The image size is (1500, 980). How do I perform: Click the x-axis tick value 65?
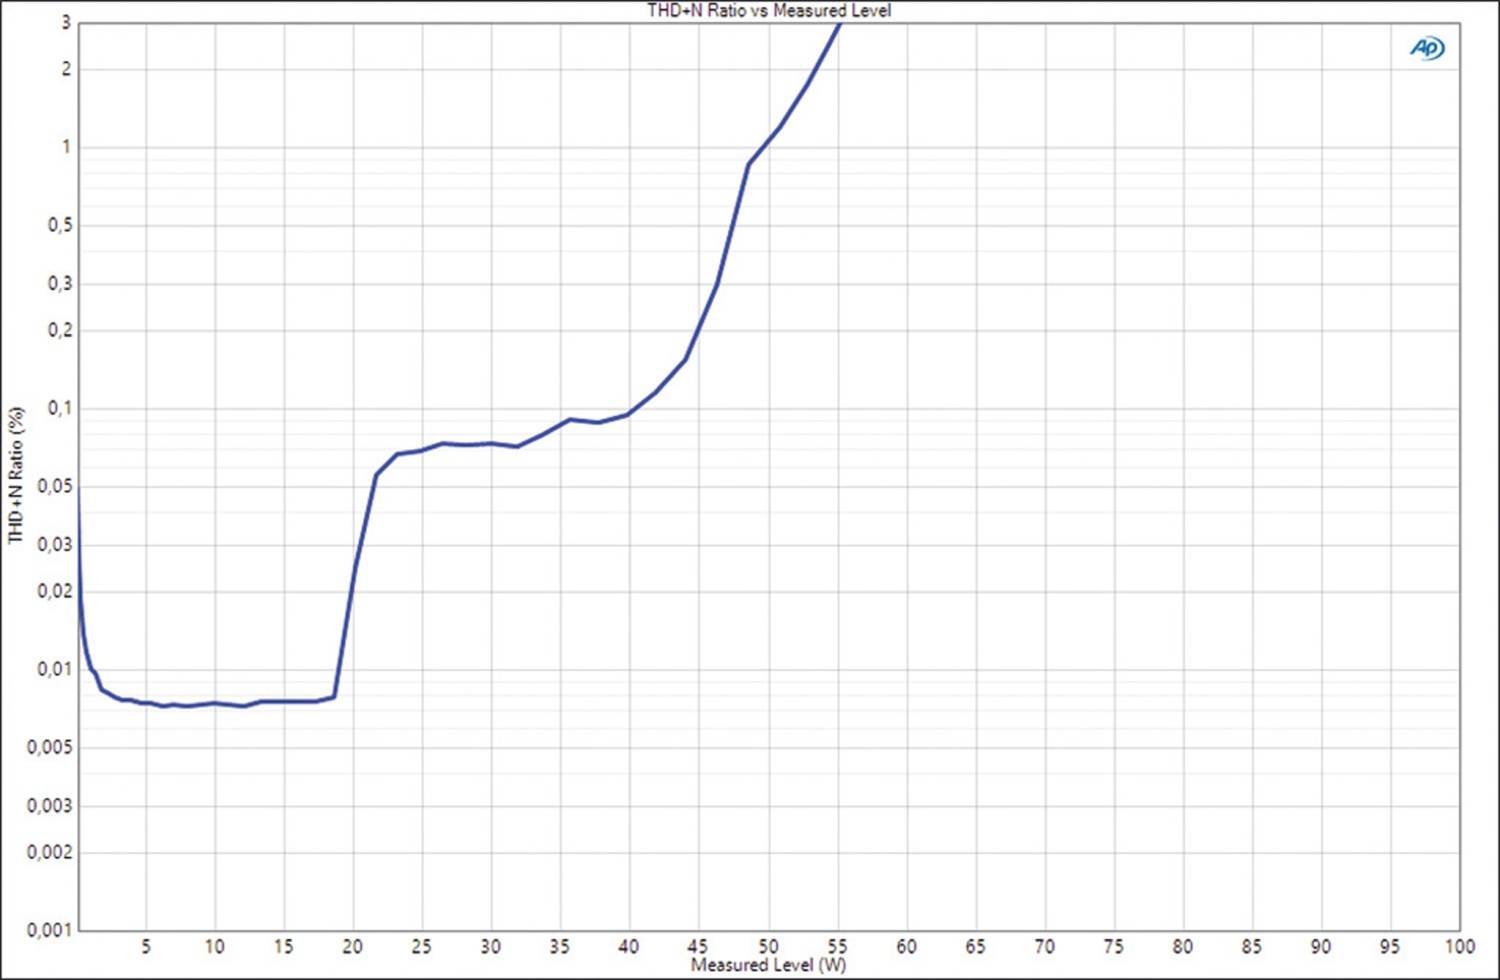pos(975,946)
